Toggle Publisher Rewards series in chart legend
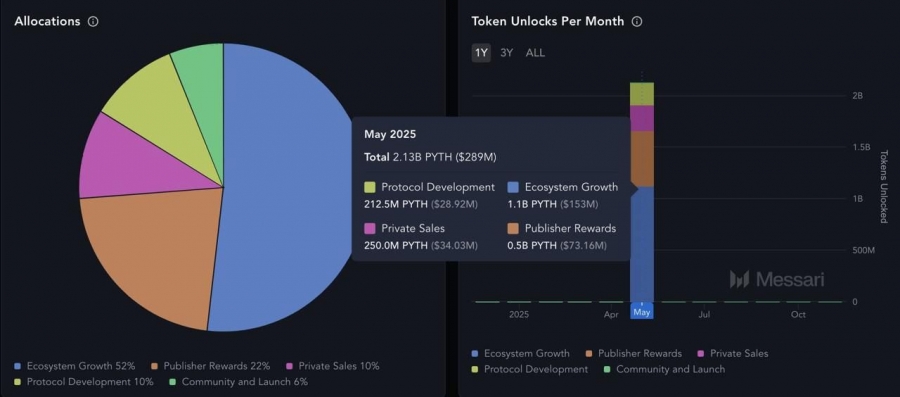Screen dimensions: 900x397 click(633, 353)
